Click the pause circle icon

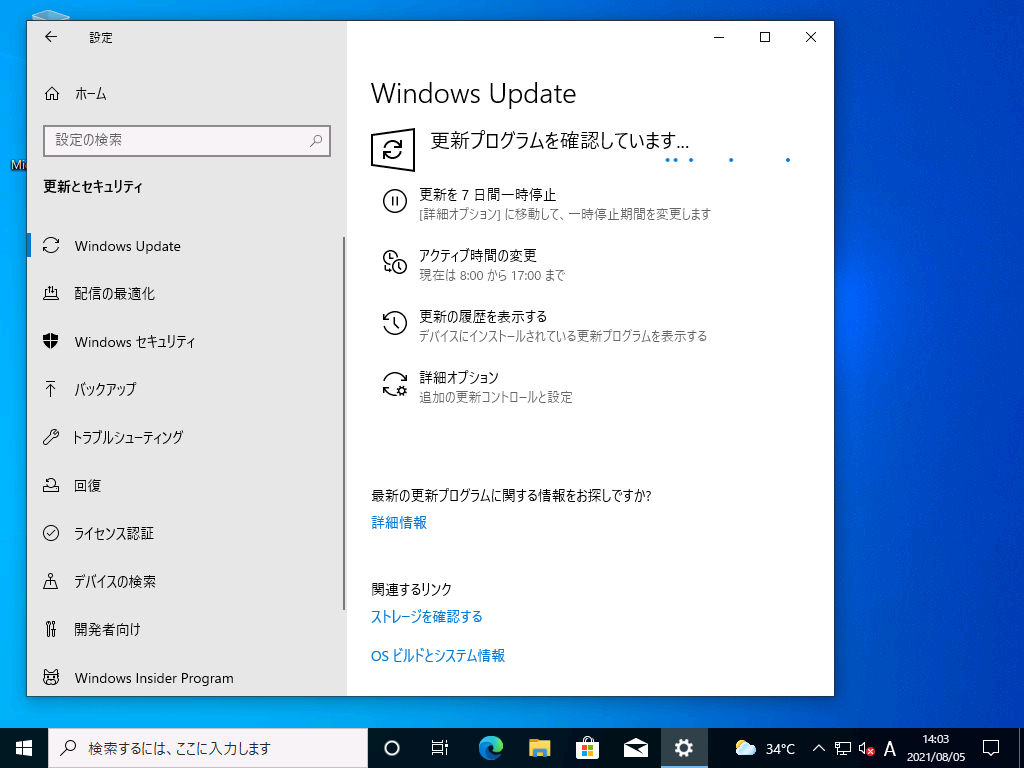pyautogui.click(x=394, y=201)
